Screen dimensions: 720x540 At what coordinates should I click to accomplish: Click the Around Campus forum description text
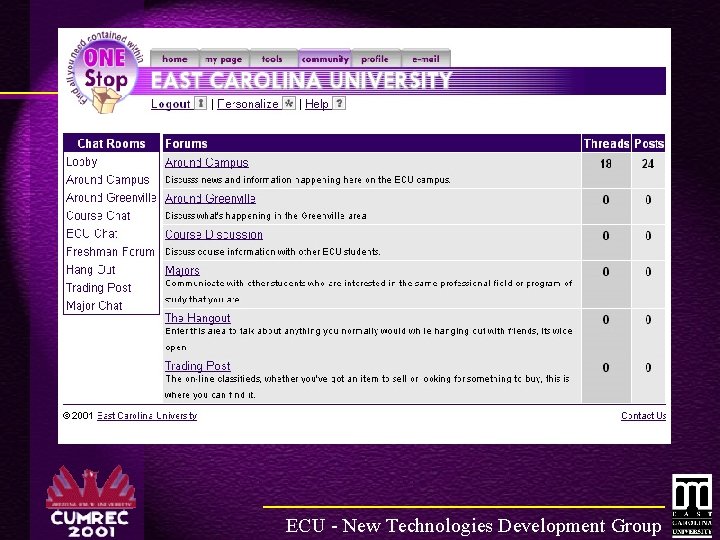pos(308,180)
